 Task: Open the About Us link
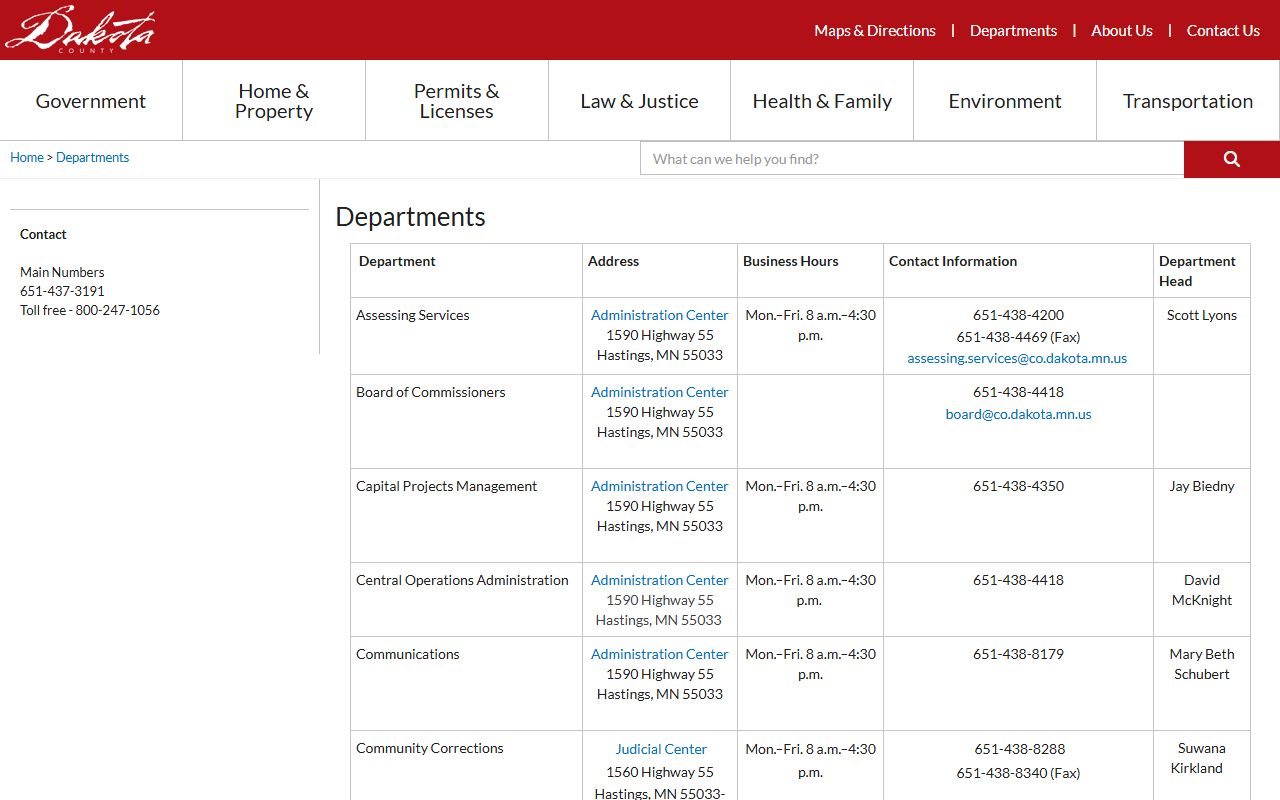(1121, 31)
